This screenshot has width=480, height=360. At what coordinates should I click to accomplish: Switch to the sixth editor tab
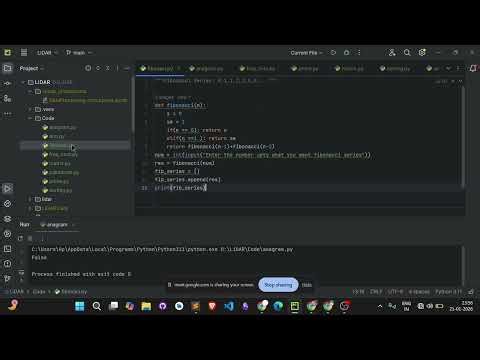(395, 68)
